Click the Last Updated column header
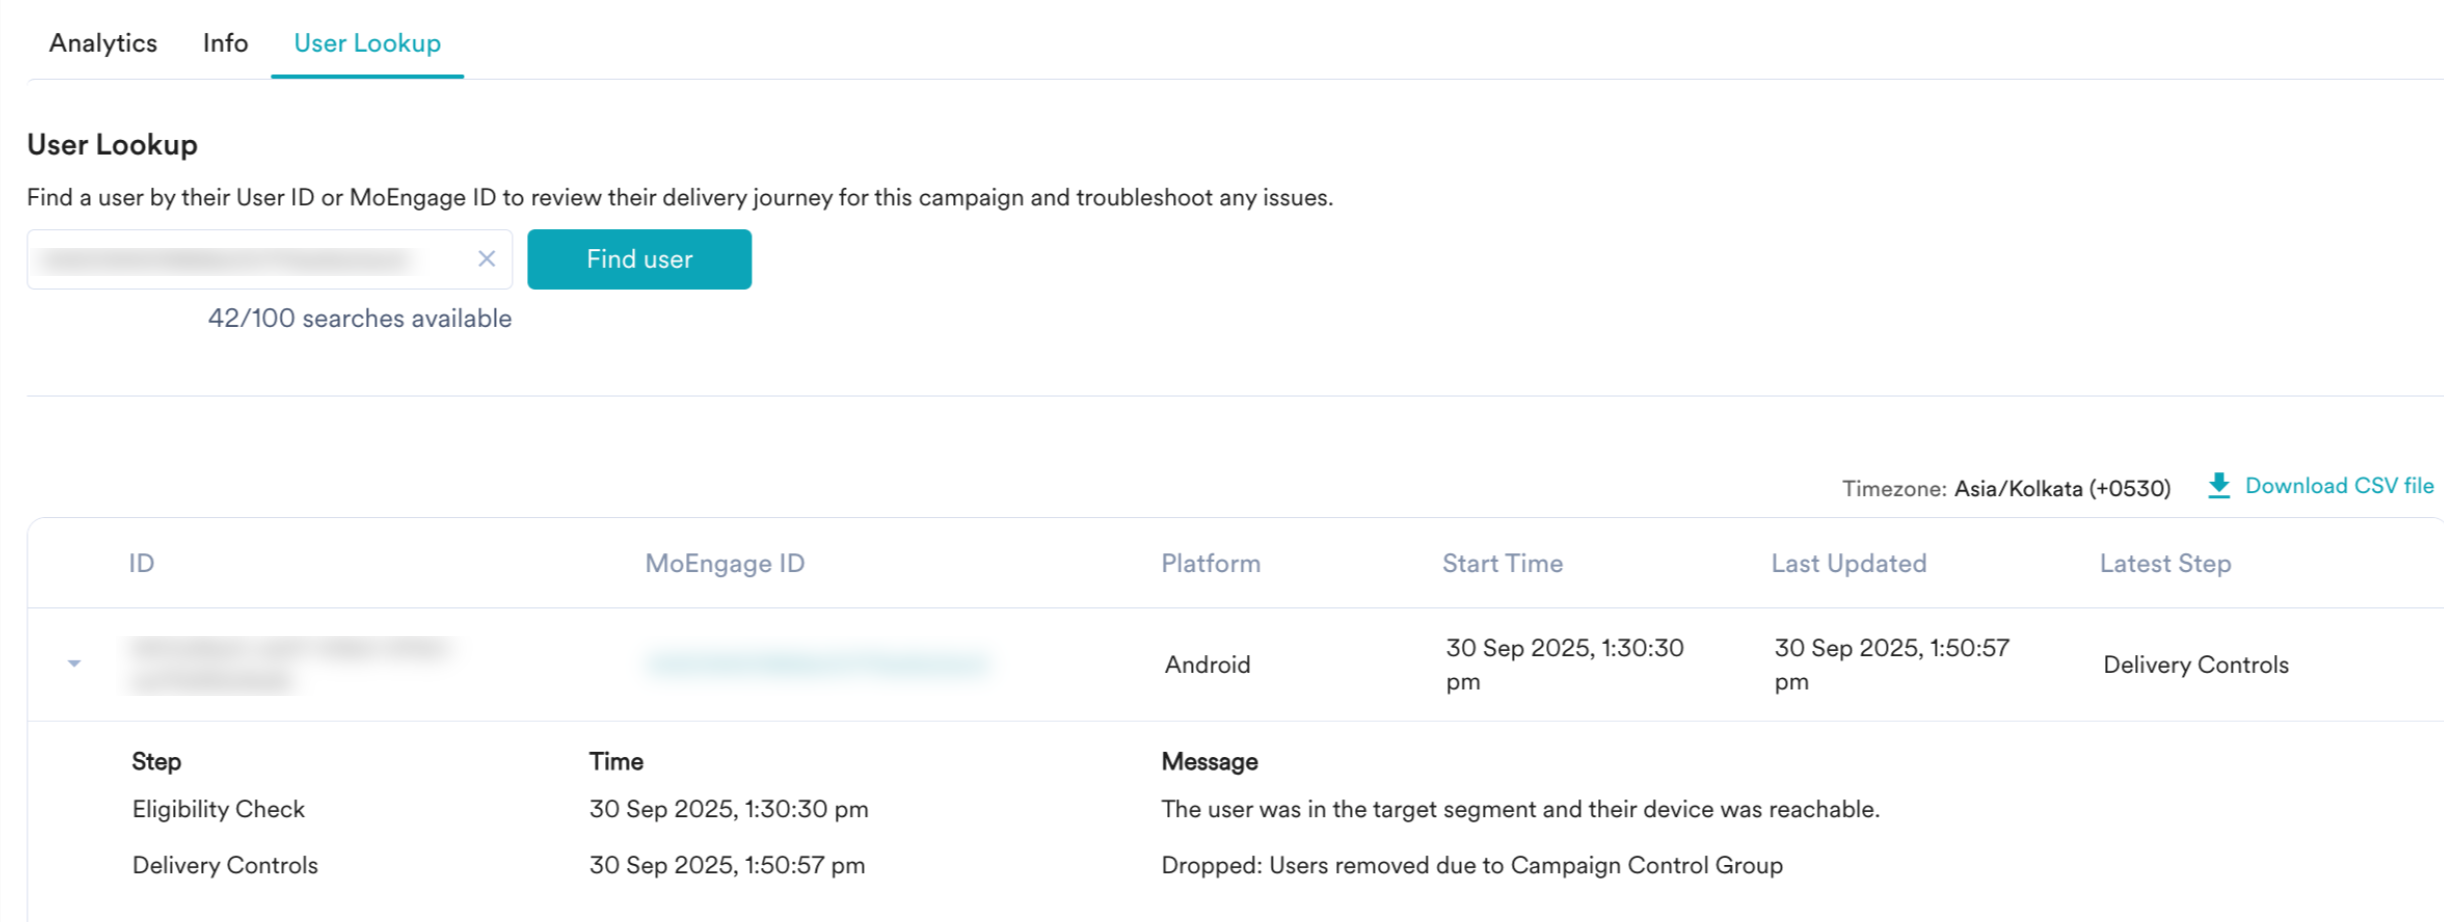Screen dimensions: 2444x922 point(1848,563)
